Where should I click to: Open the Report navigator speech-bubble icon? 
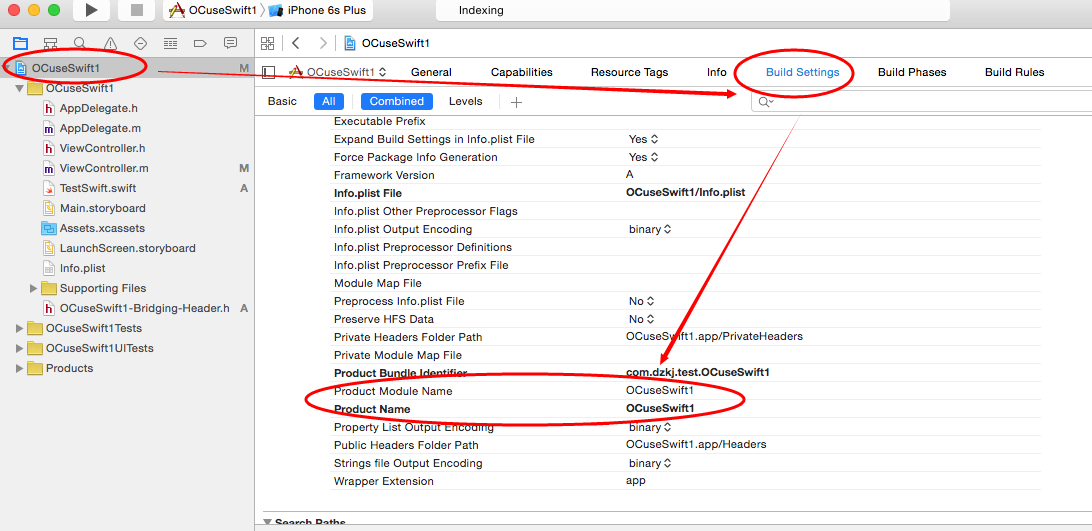click(x=231, y=43)
